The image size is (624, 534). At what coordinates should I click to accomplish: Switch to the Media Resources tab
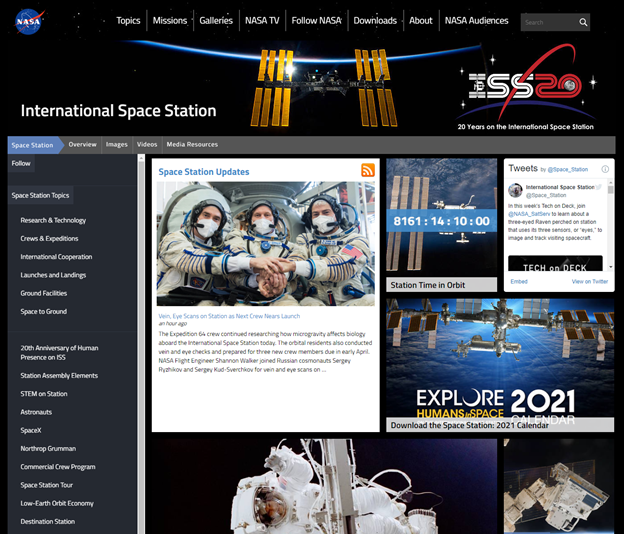[192, 144]
